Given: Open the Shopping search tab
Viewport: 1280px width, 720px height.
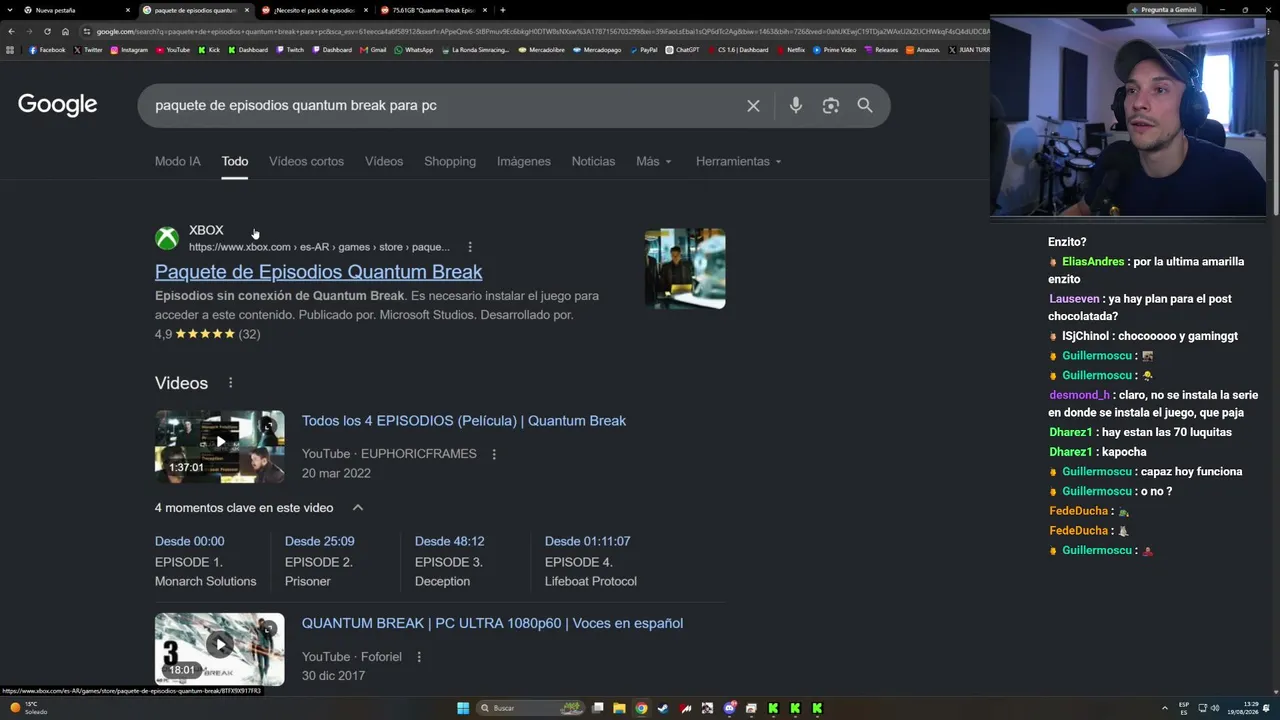Looking at the screenshot, I should click(x=450, y=161).
